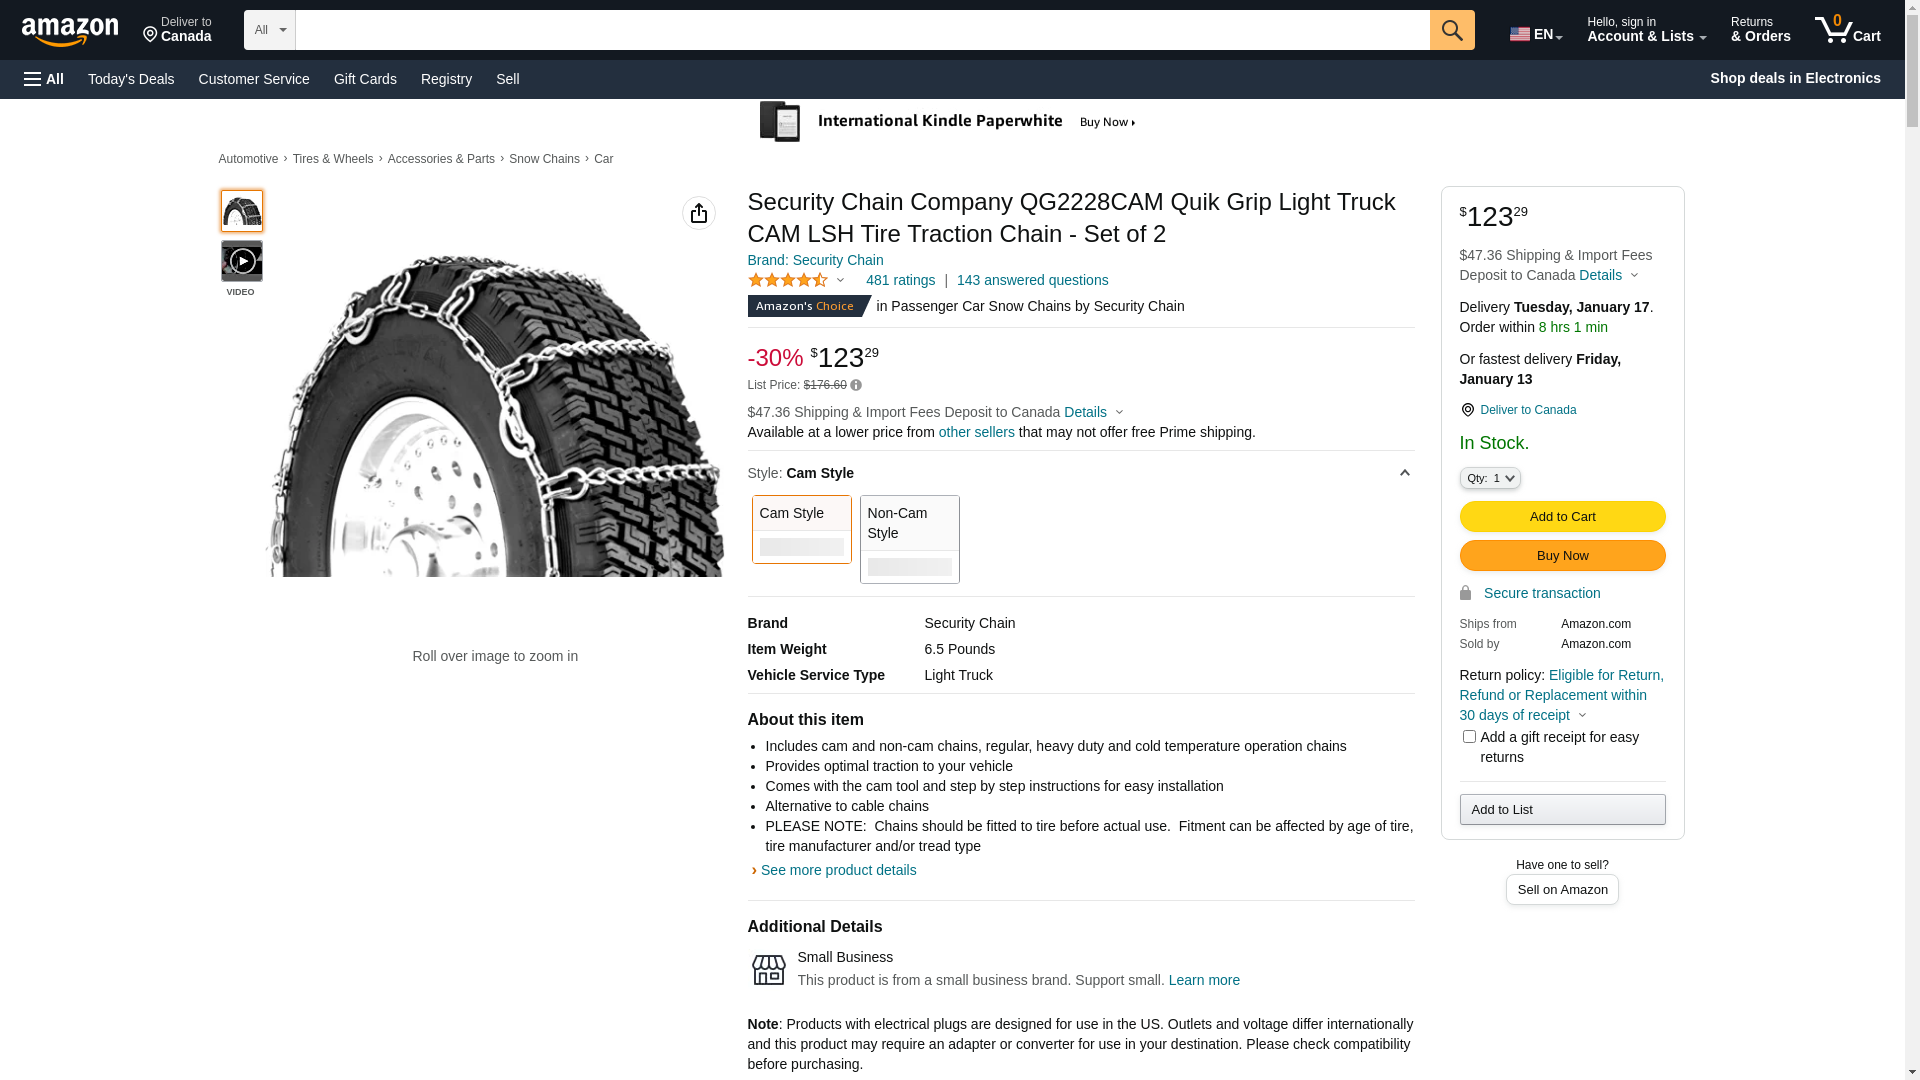Screen dimensions: 1920x1080
Task: Open Gift Cards in the navigation bar
Action: point(365,79)
